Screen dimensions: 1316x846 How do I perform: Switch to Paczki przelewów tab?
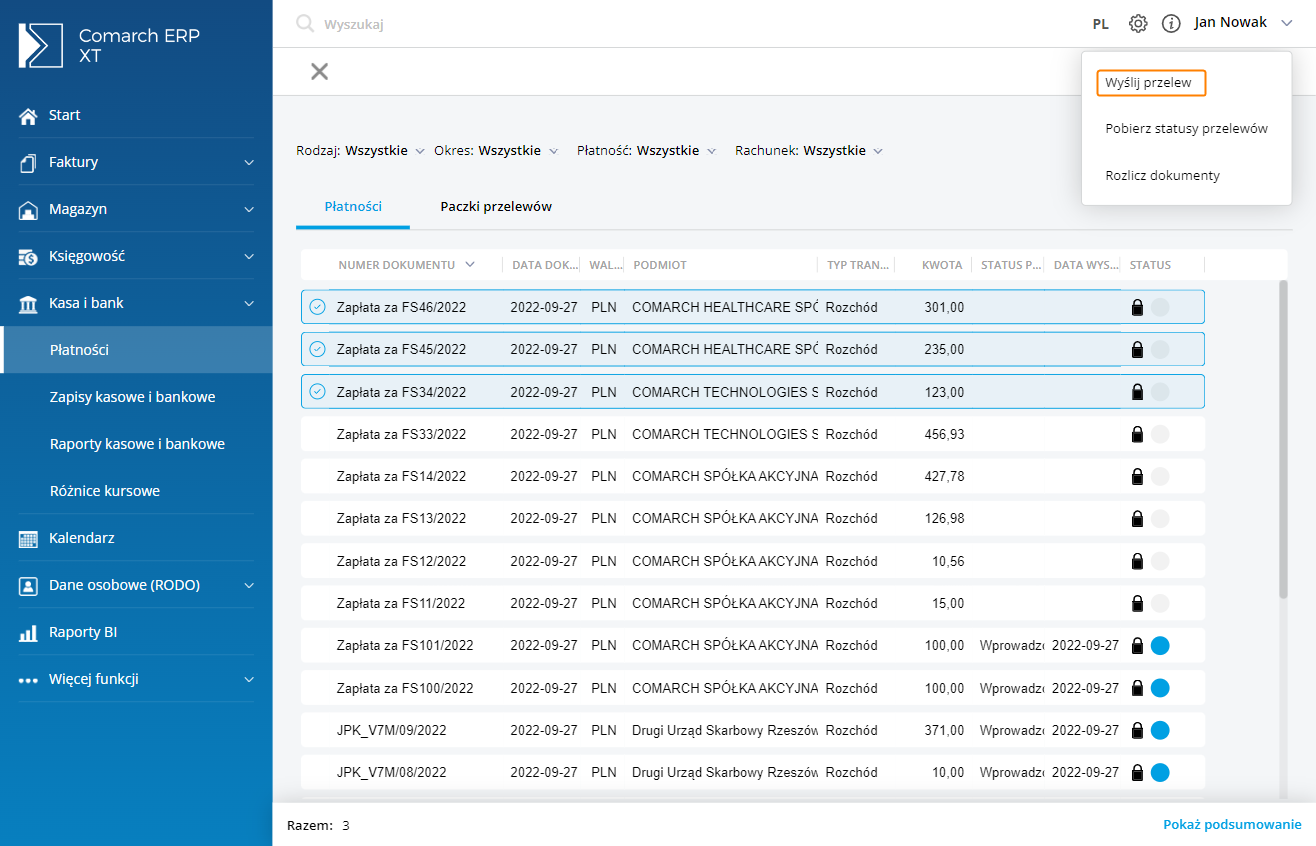(x=496, y=207)
